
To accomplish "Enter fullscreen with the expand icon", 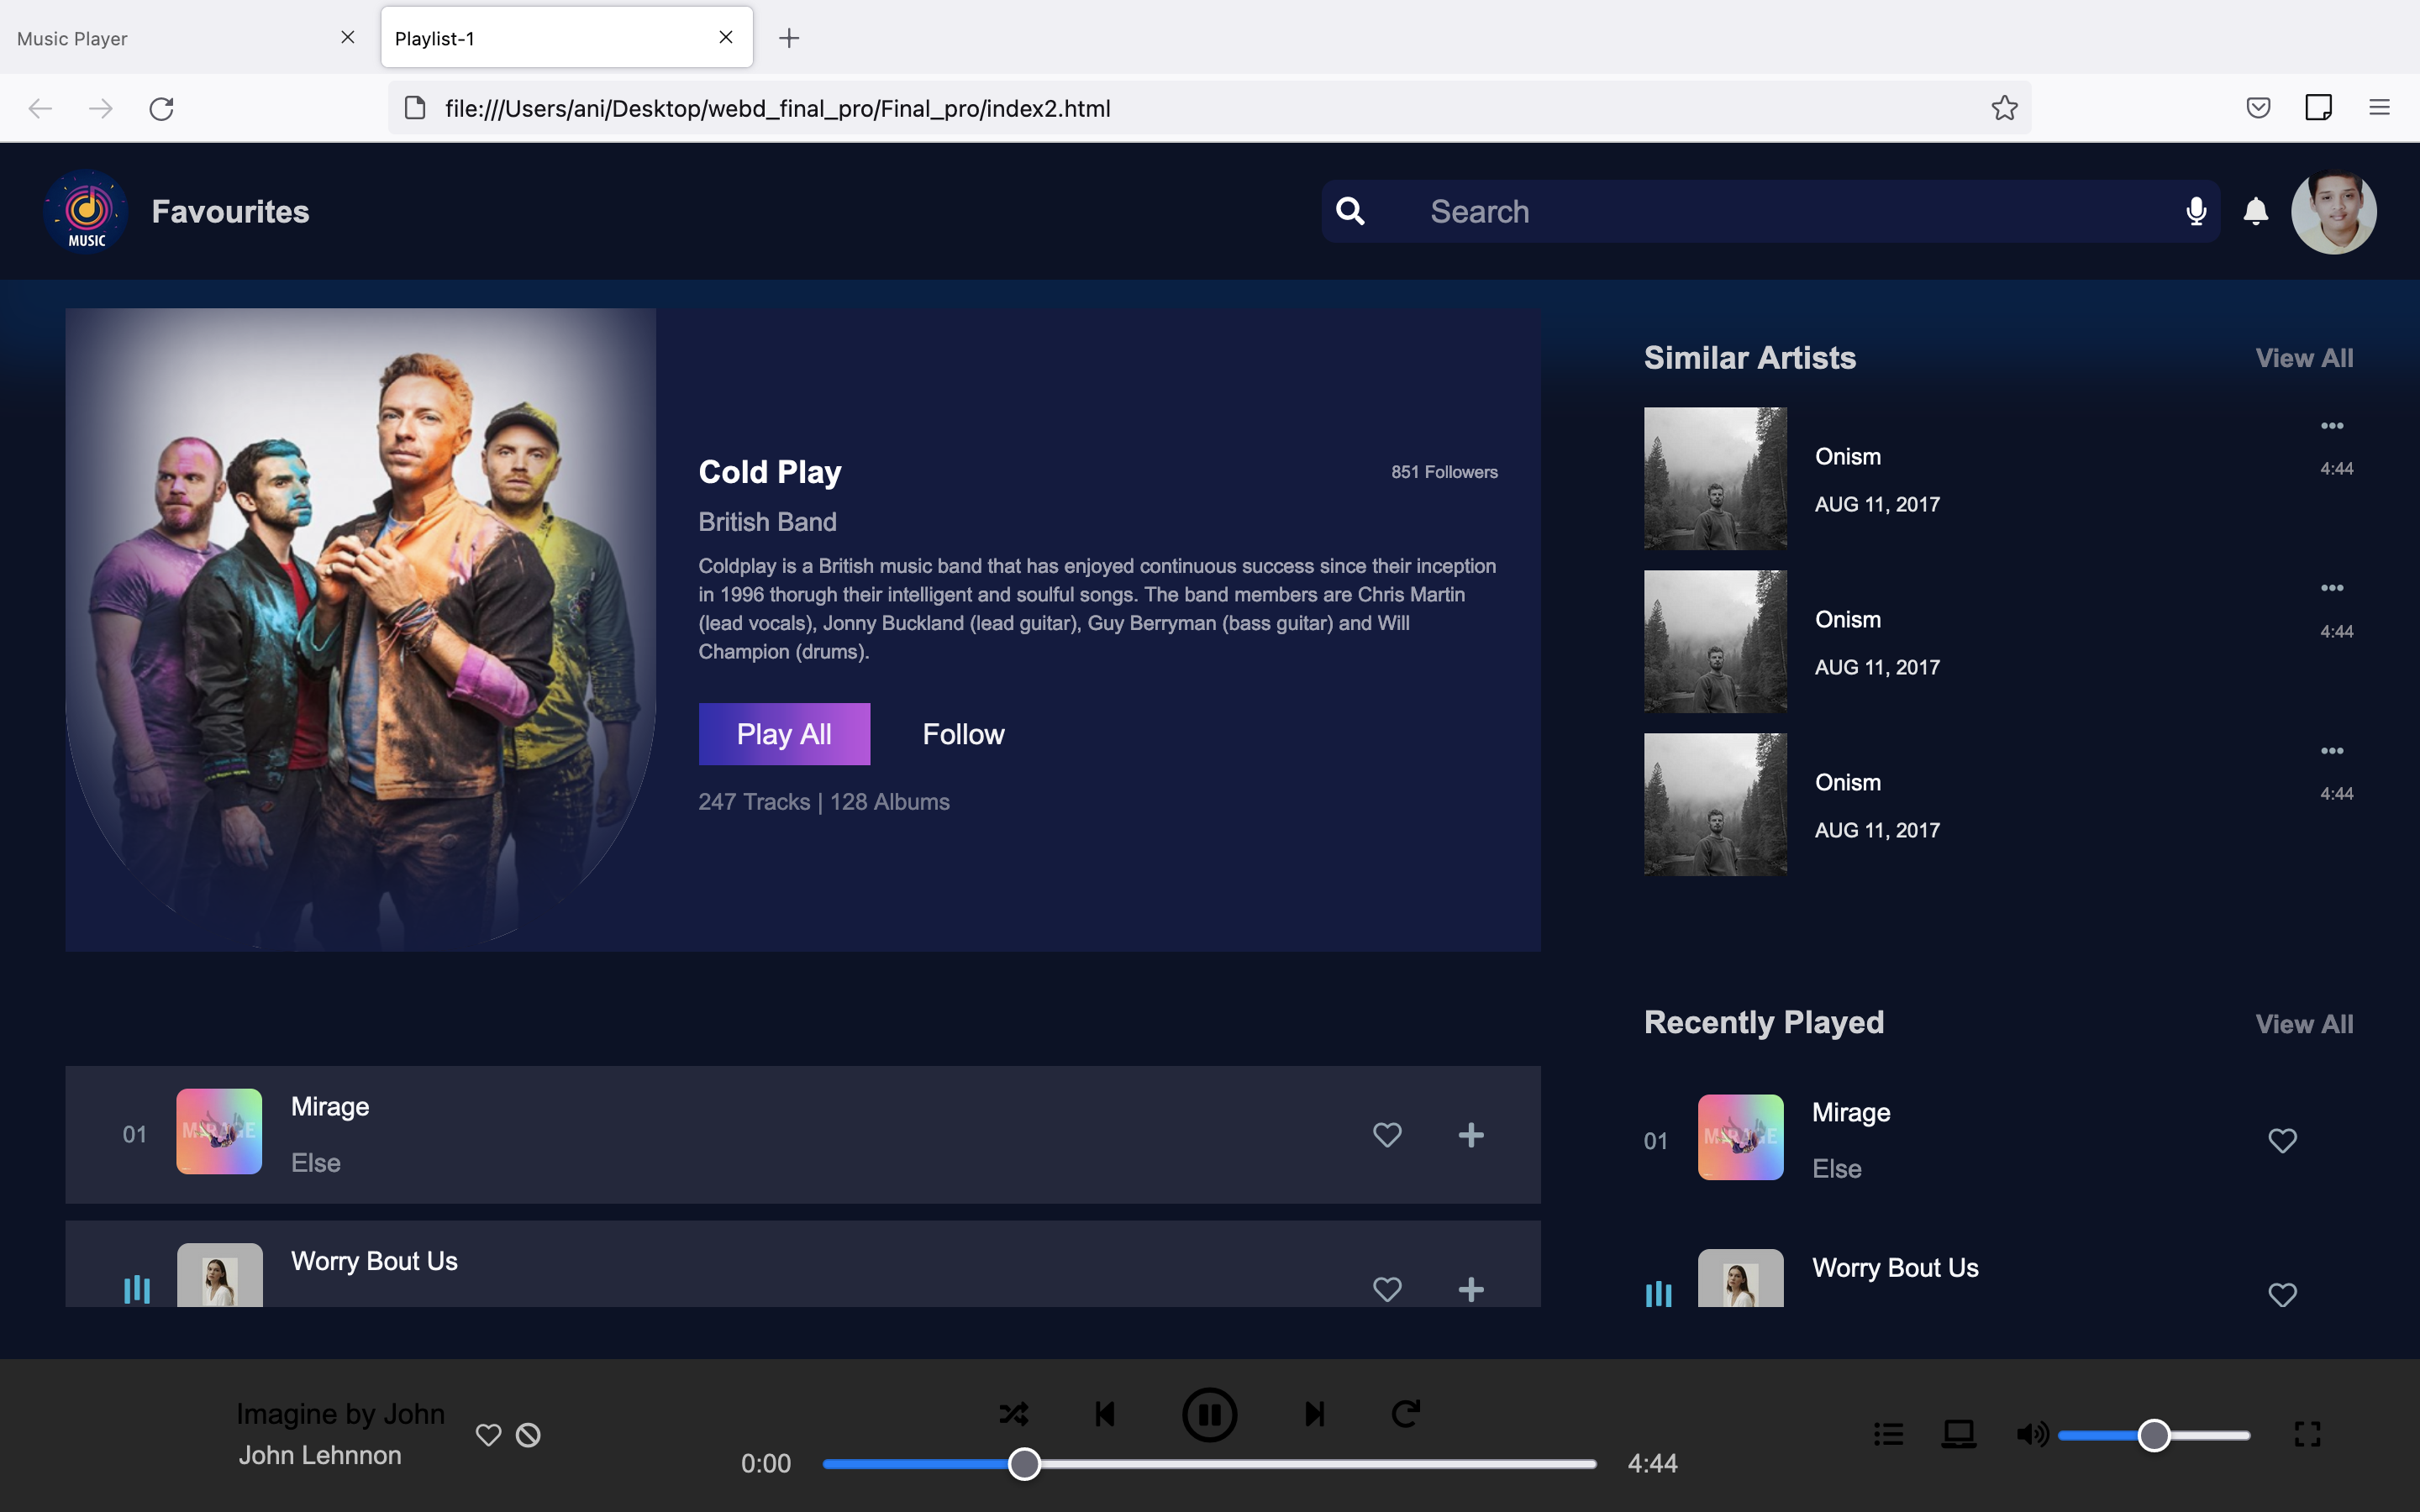I will pyautogui.click(x=2308, y=1433).
